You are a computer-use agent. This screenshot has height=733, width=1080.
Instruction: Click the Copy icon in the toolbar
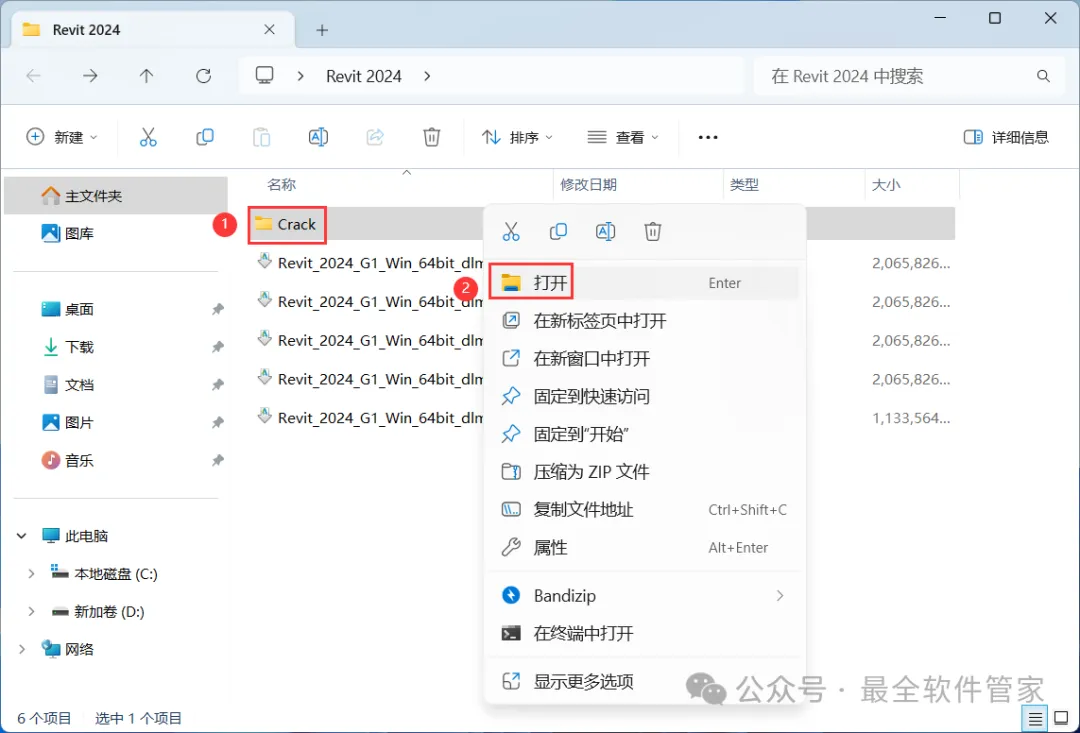coord(205,137)
